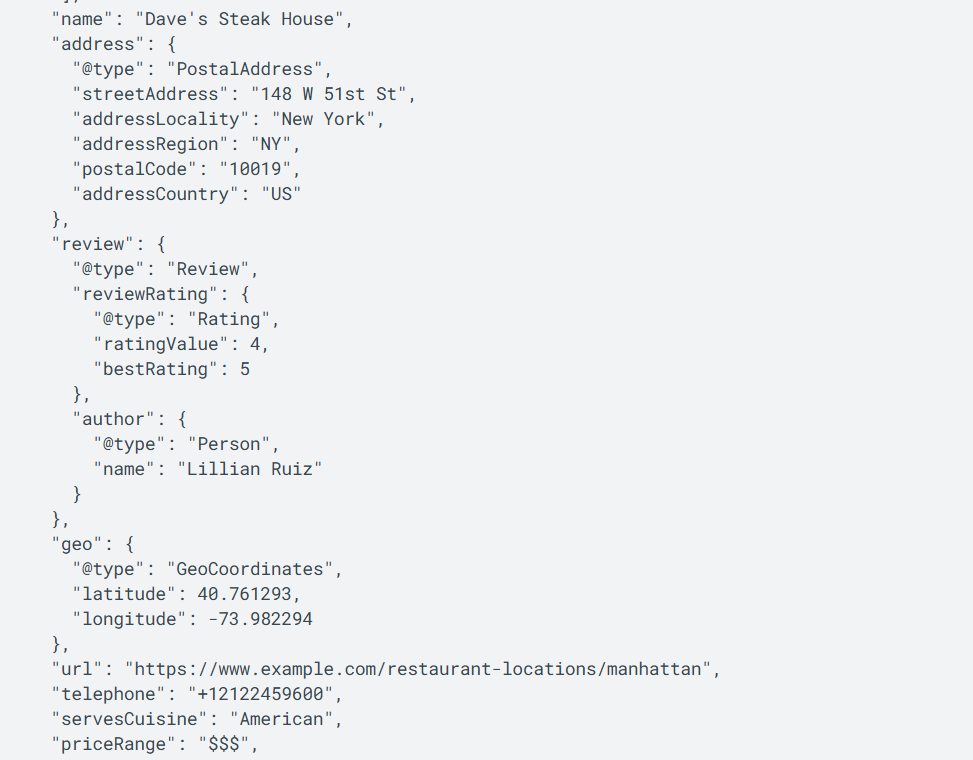Select the "148 W 51st St" street address
Image resolution: width=973 pixels, height=760 pixels.
[x=333, y=94]
